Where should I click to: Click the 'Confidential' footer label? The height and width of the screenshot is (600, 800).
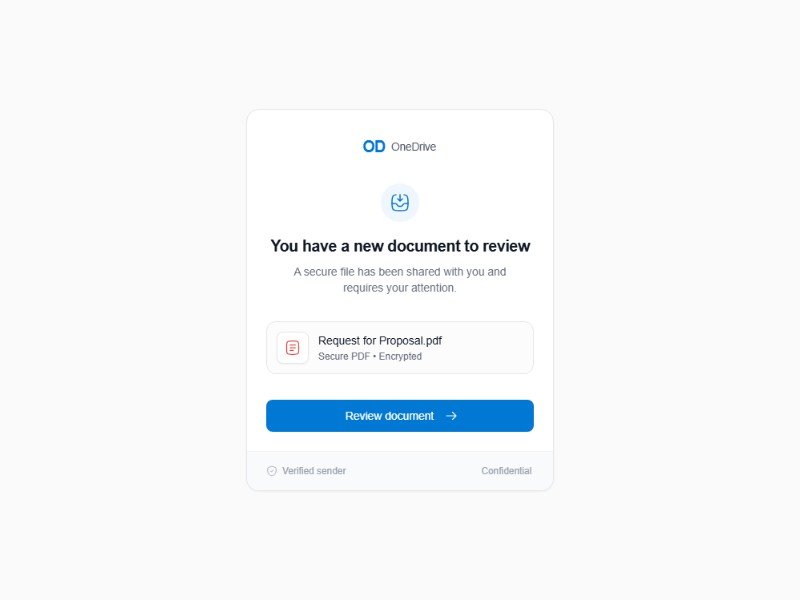(x=506, y=471)
